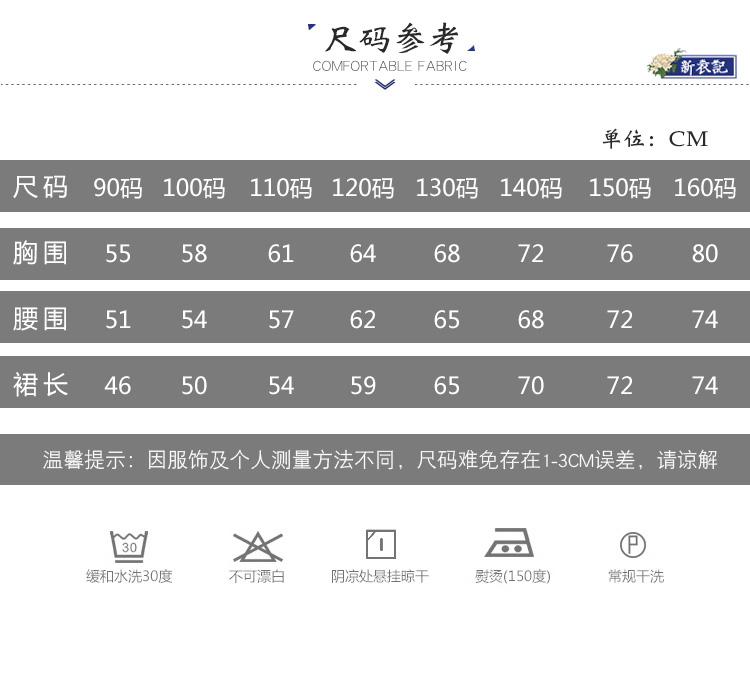Screen dimensions: 750x680
Task: Click the hang-dry-in-shade square icon
Action: [x=381, y=544]
